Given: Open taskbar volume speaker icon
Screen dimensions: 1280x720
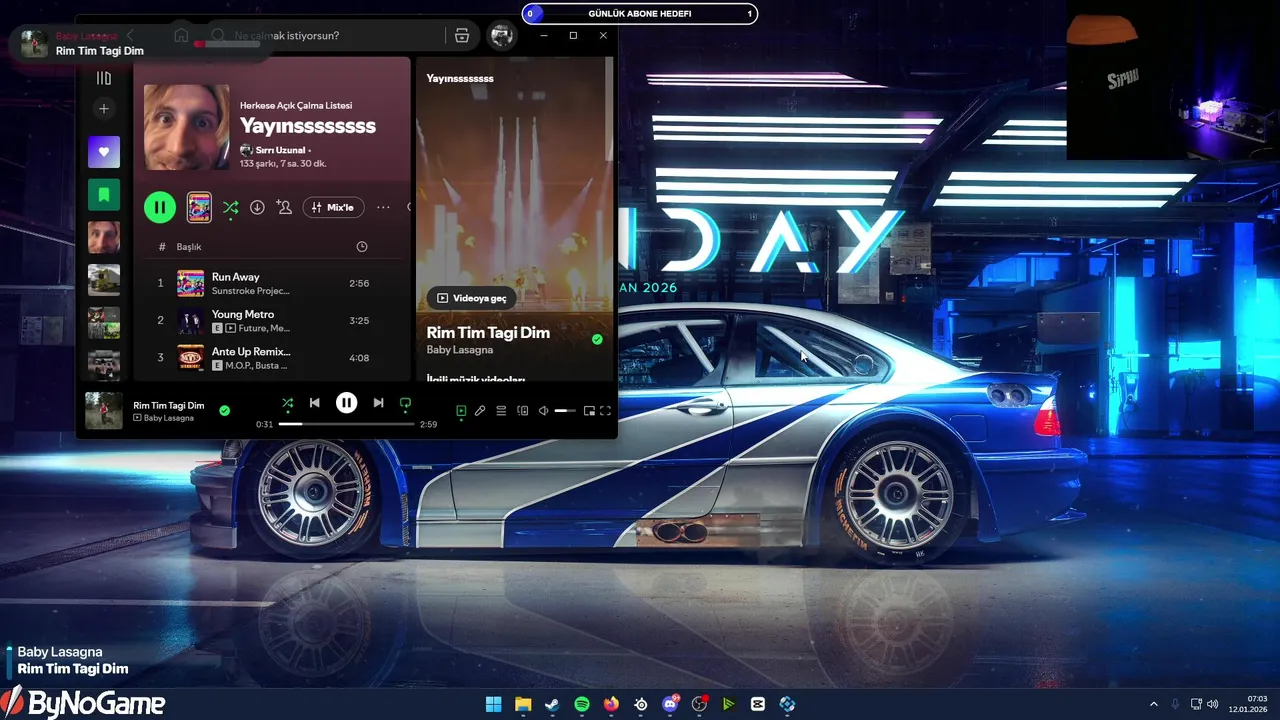Looking at the screenshot, I should pyautogui.click(x=1212, y=704).
